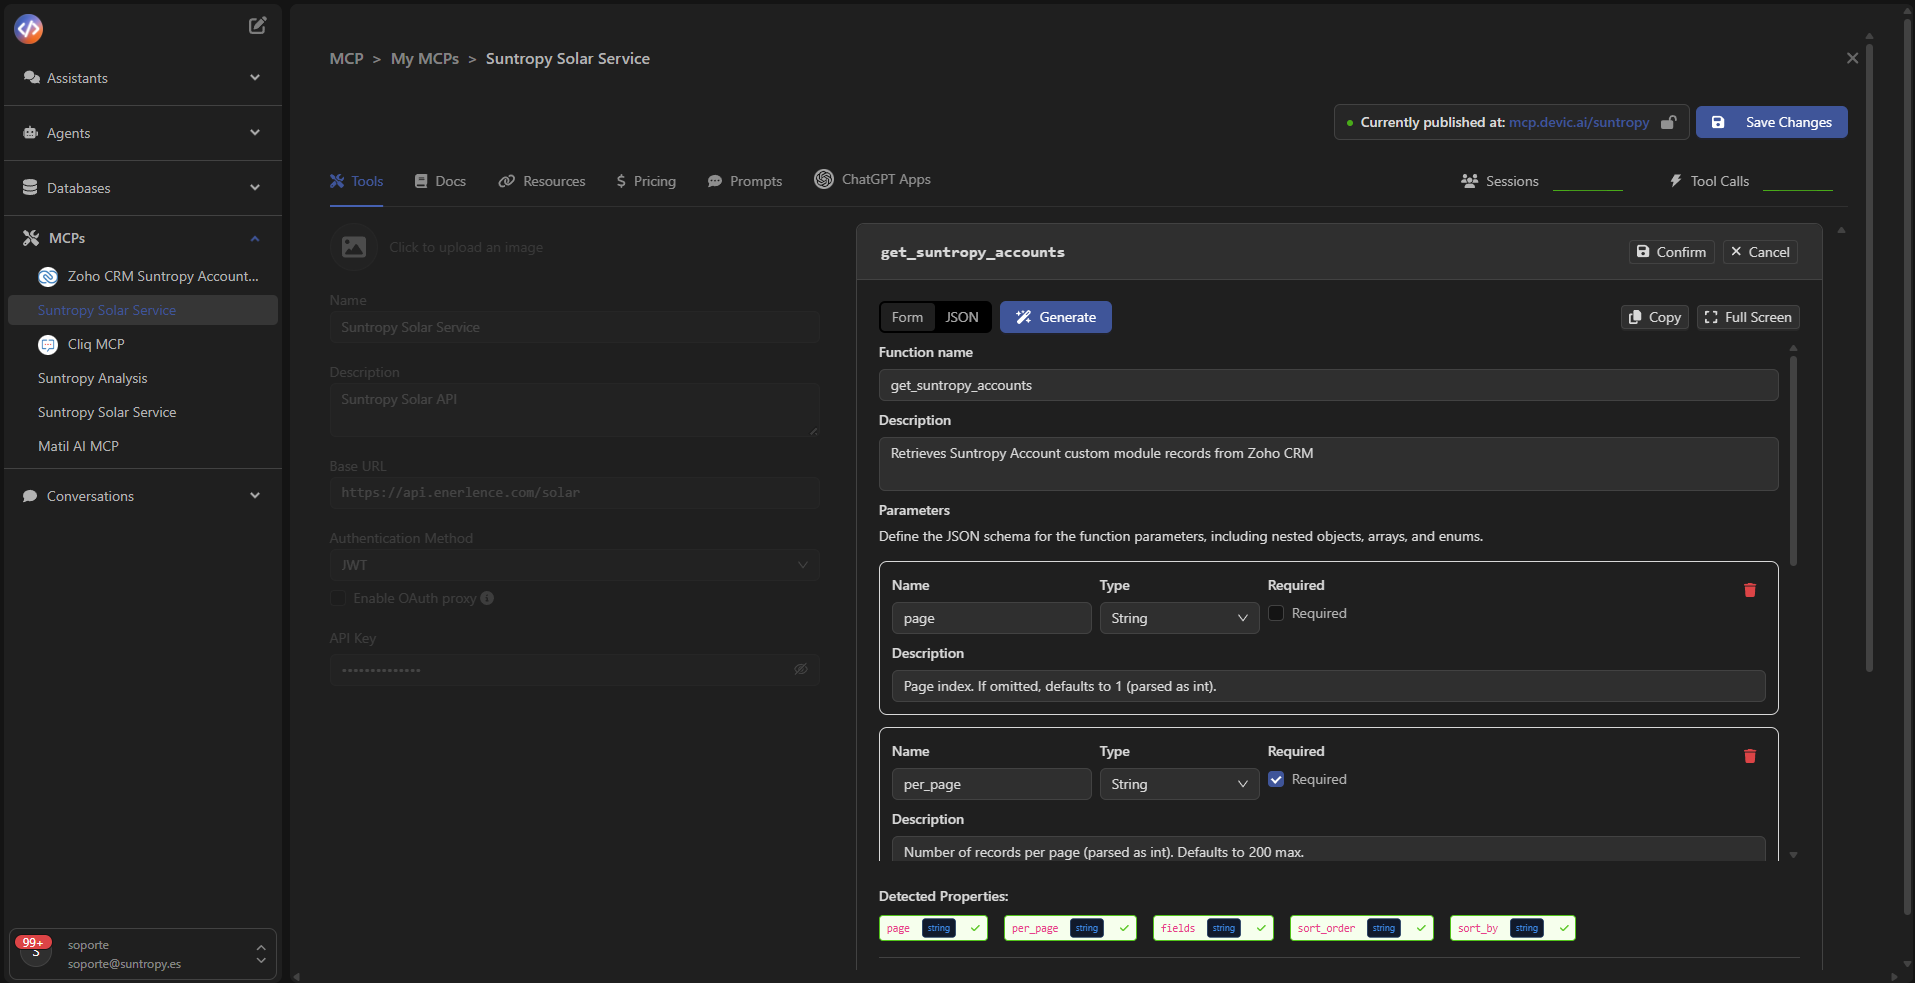Open the Devic logo in top-left corner
The image size is (1915, 983).
pyautogui.click(x=29, y=29)
